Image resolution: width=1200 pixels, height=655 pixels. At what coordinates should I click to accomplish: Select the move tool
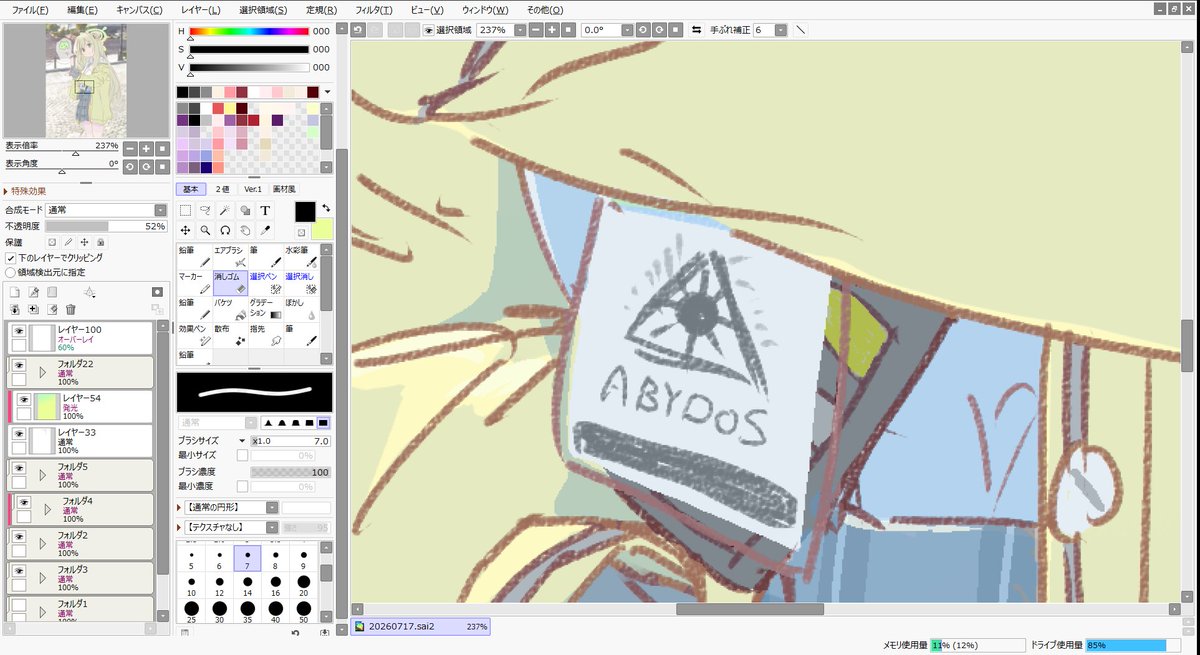click(186, 229)
